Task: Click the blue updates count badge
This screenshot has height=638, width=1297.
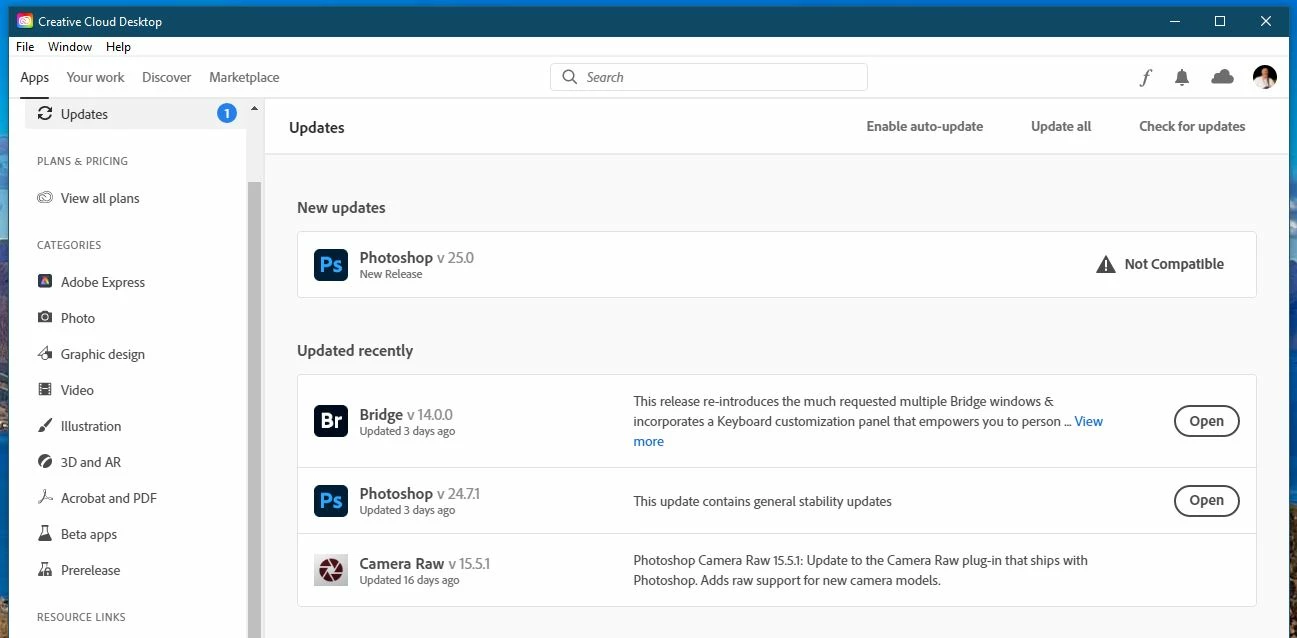Action: point(227,114)
